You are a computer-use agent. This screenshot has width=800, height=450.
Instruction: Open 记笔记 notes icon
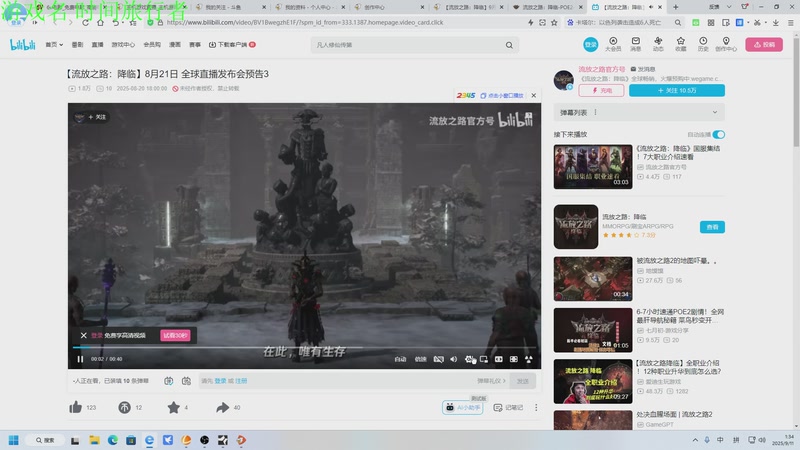coord(508,407)
